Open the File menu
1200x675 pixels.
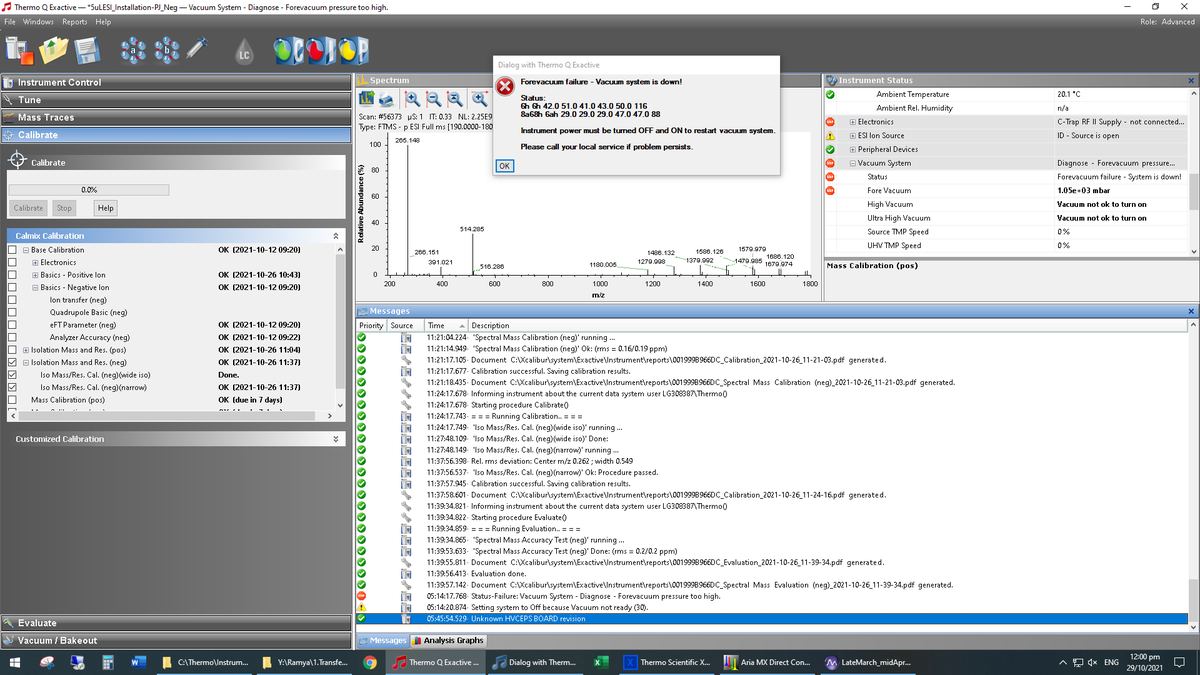tap(11, 22)
